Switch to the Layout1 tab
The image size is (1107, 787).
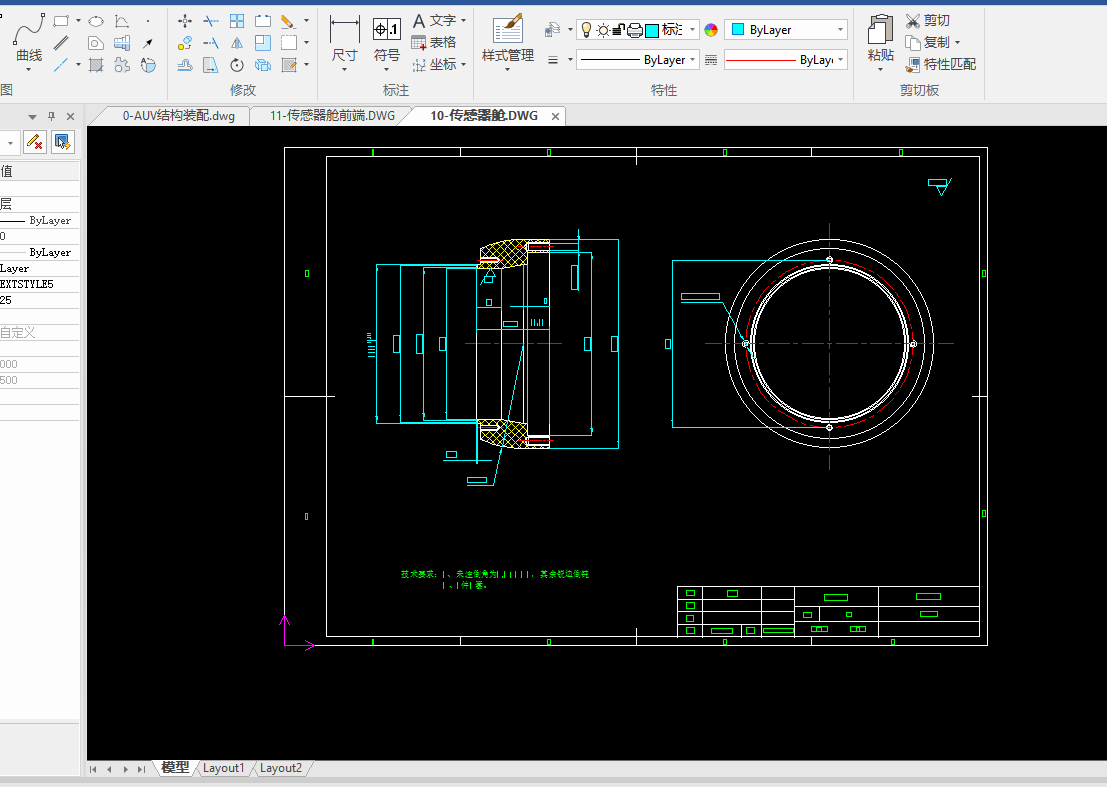pos(223,768)
